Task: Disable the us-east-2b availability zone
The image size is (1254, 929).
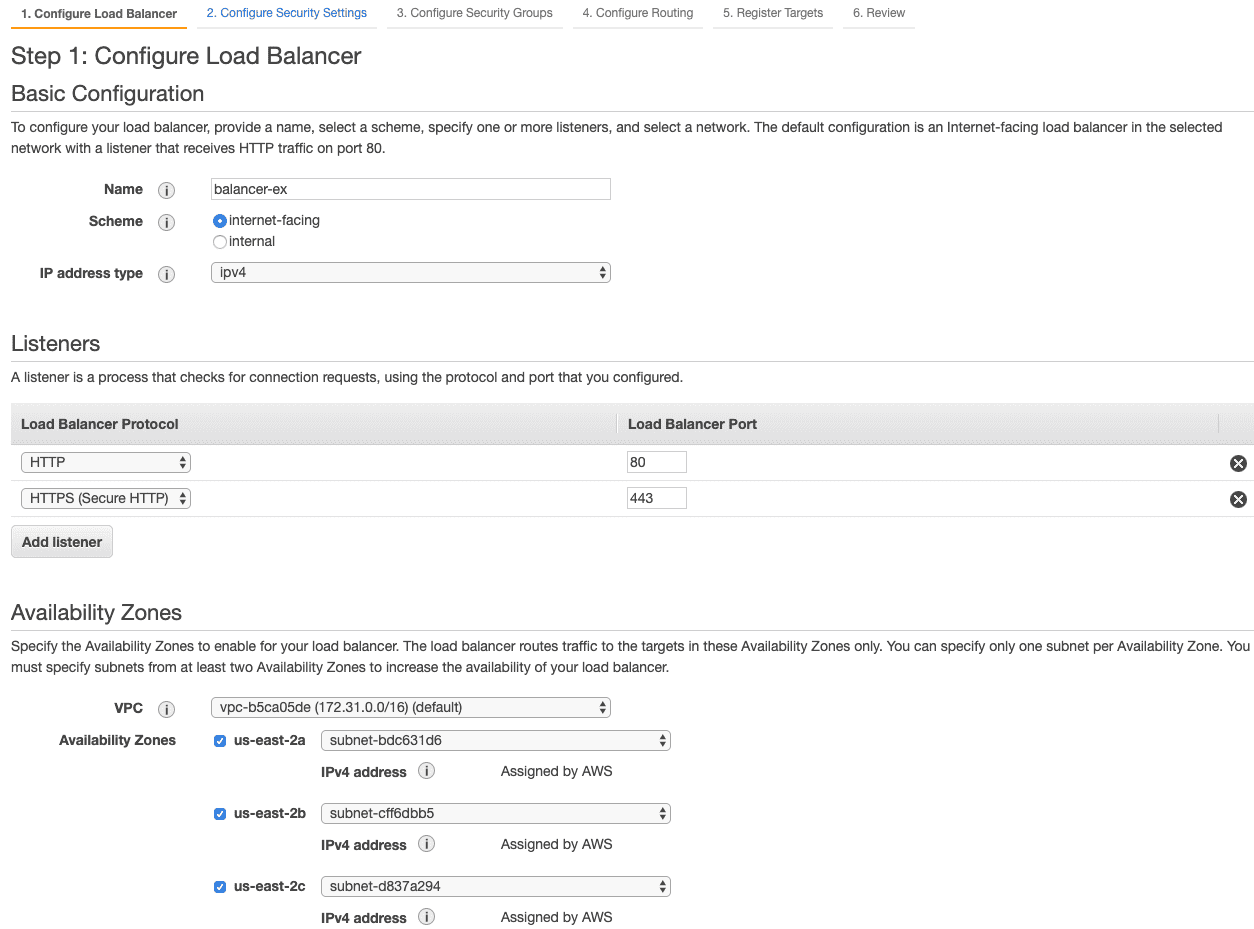Action: [x=219, y=814]
